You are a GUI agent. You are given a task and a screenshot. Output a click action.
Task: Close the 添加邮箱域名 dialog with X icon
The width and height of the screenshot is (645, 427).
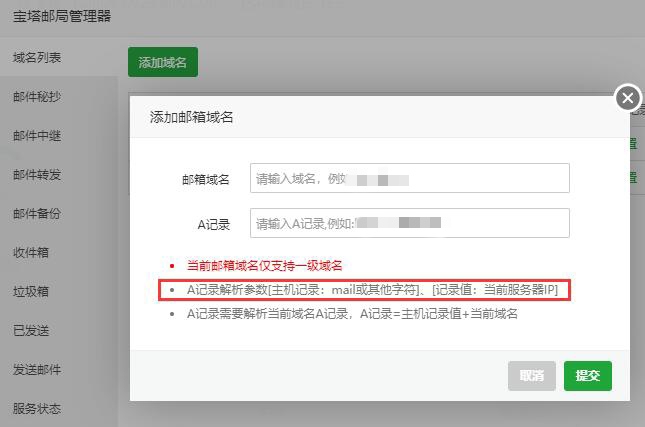point(627,98)
